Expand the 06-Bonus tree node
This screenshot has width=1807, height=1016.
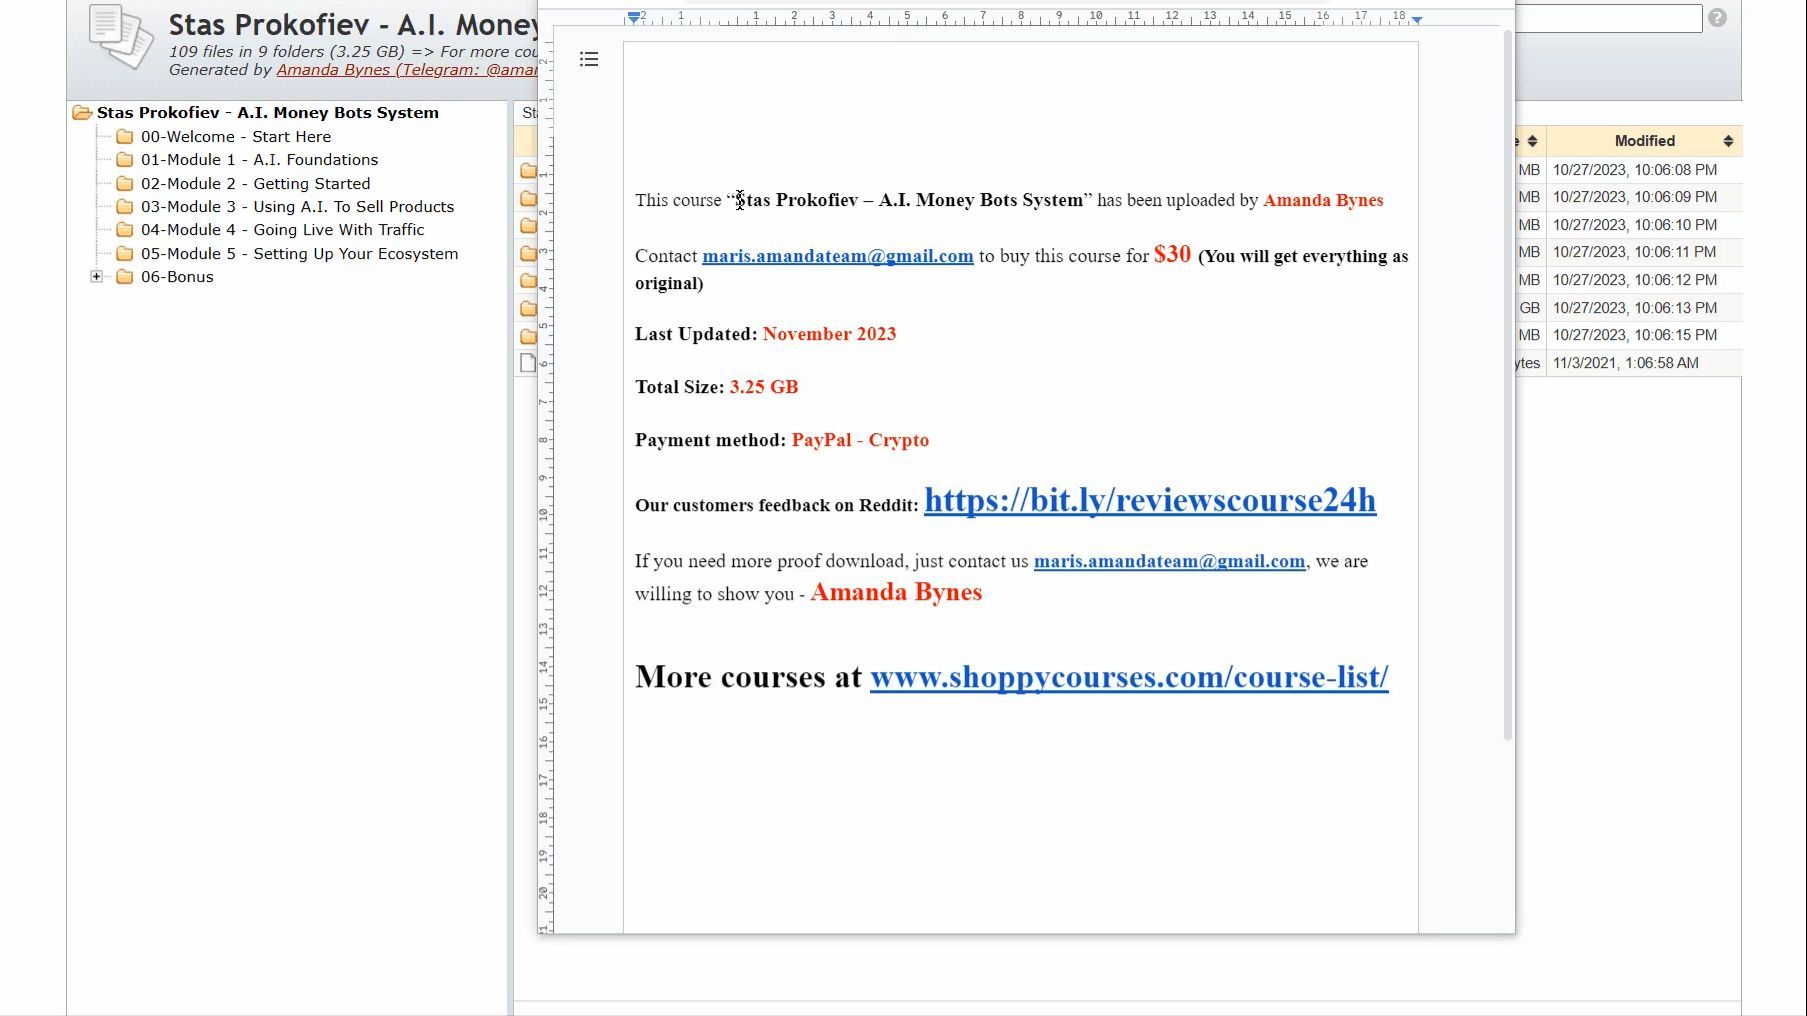pyautogui.click(x=97, y=277)
